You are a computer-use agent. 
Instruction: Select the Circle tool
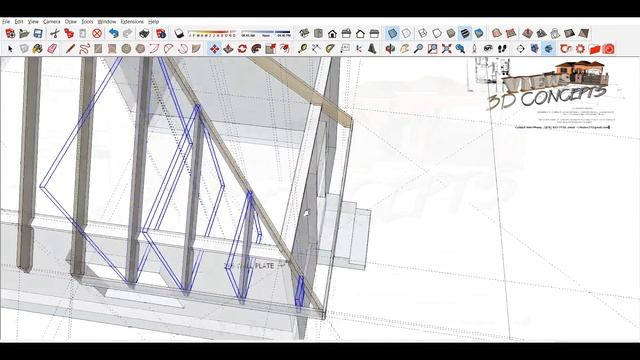(x=126, y=49)
